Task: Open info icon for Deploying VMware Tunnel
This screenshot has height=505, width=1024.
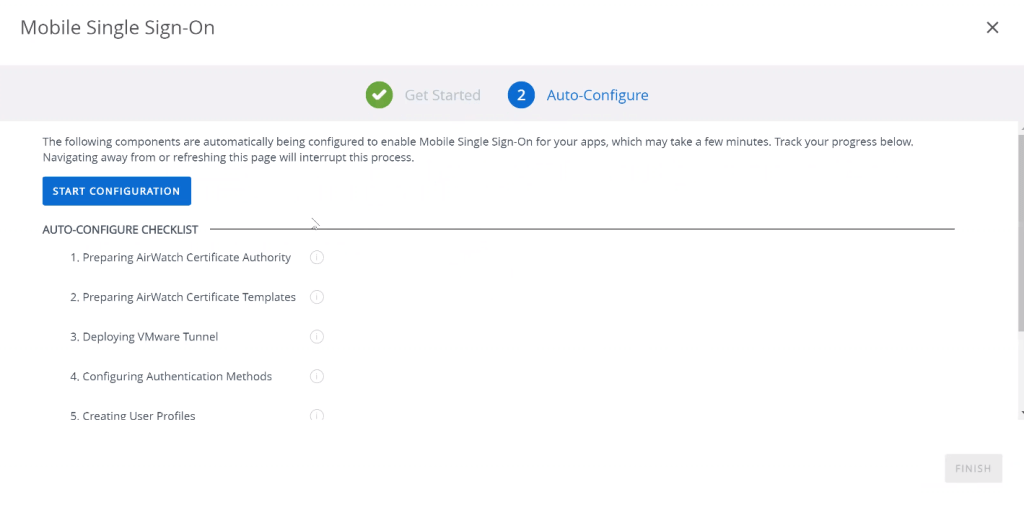Action: point(317,337)
